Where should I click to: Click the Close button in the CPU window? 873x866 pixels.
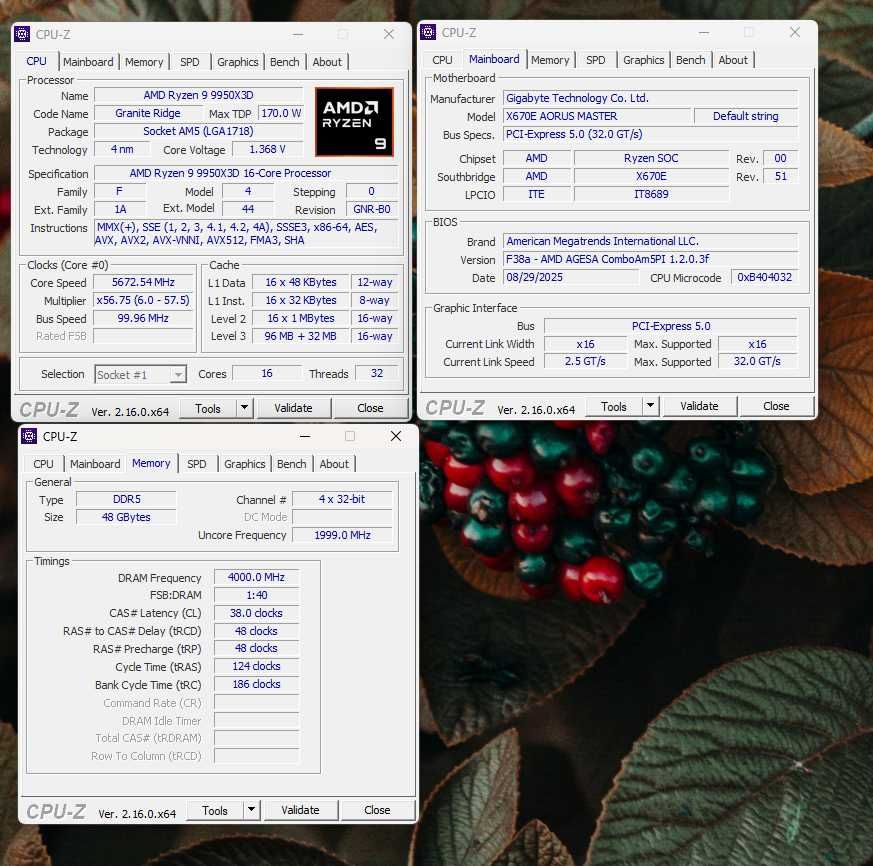(370, 408)
